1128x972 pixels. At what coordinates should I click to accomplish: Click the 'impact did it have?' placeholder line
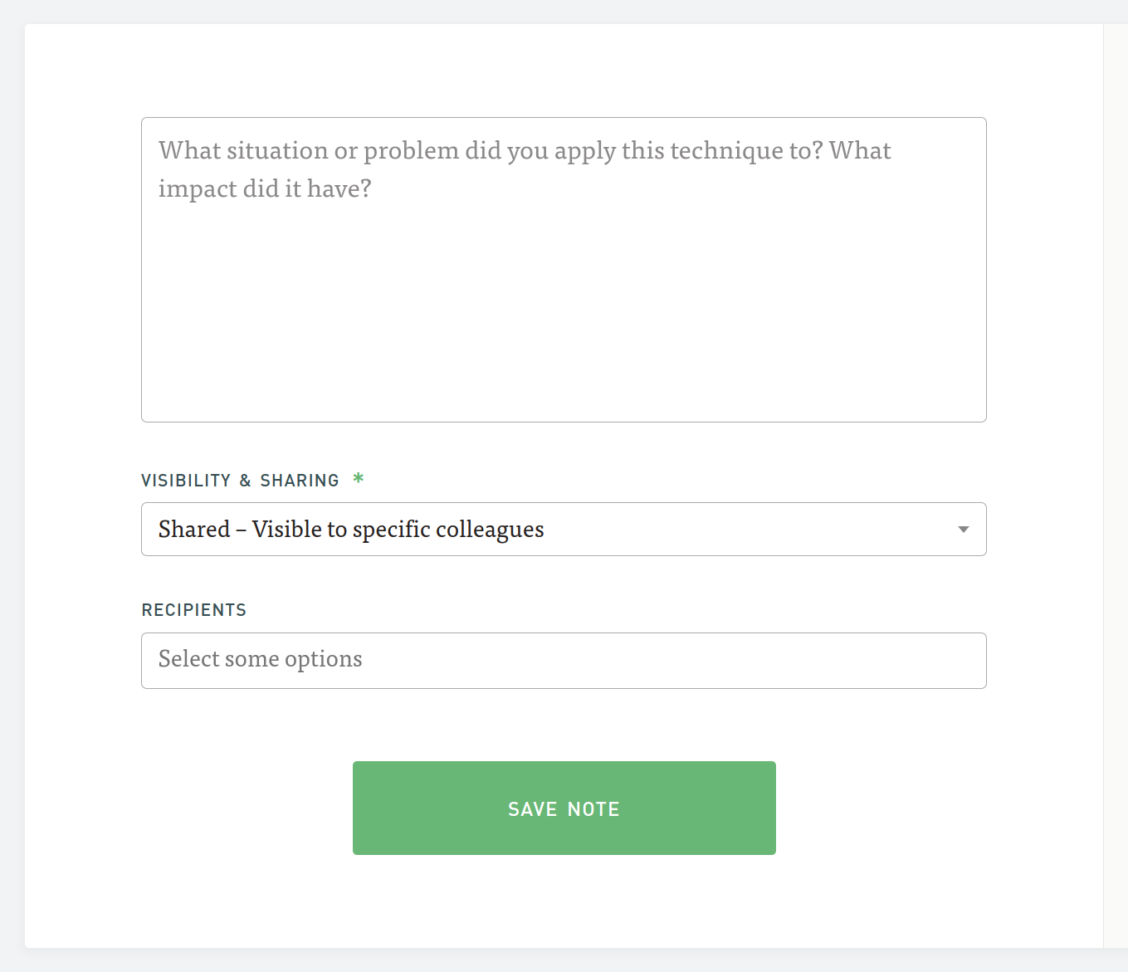265,189
